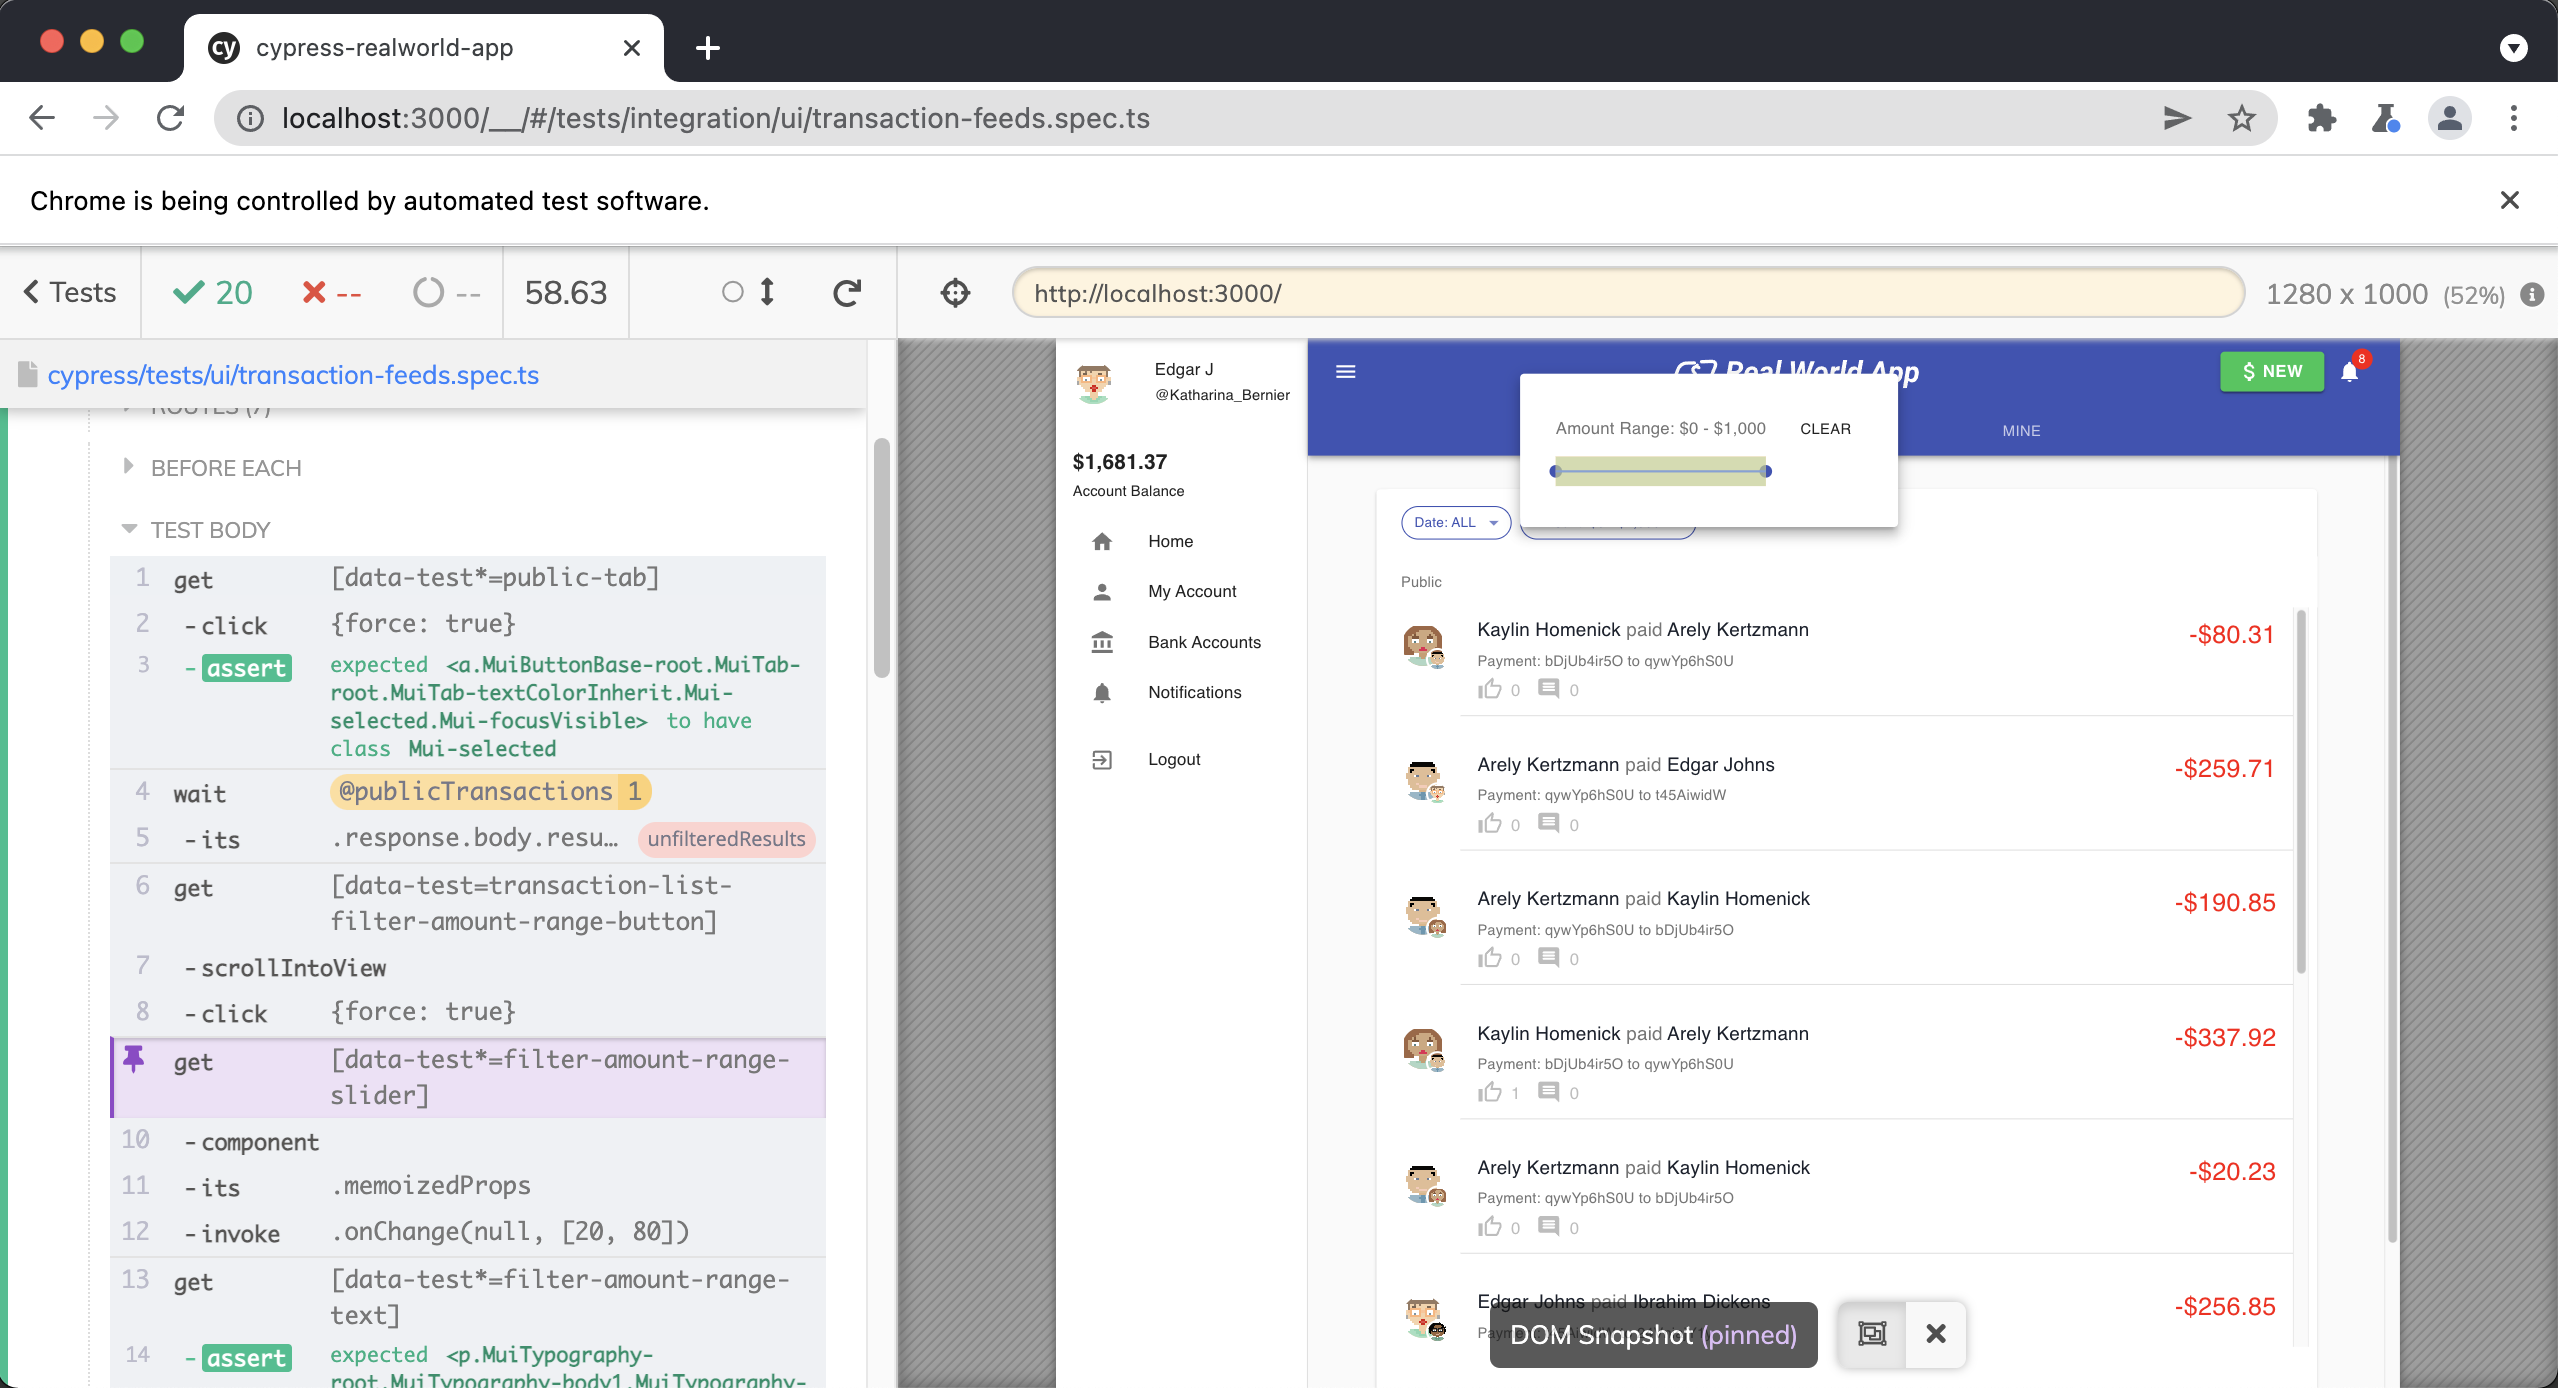Rerun all tests with reload icon
This screenshot has height=1388, width=2558.
tap(847, 293)
